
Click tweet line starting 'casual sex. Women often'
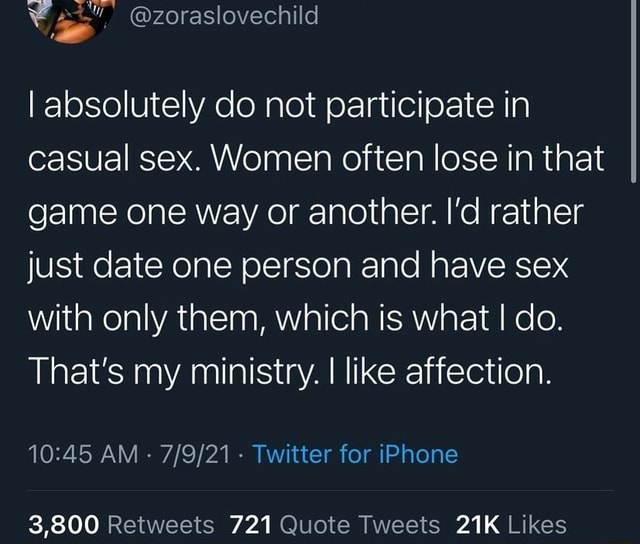(x=316, y=158)
